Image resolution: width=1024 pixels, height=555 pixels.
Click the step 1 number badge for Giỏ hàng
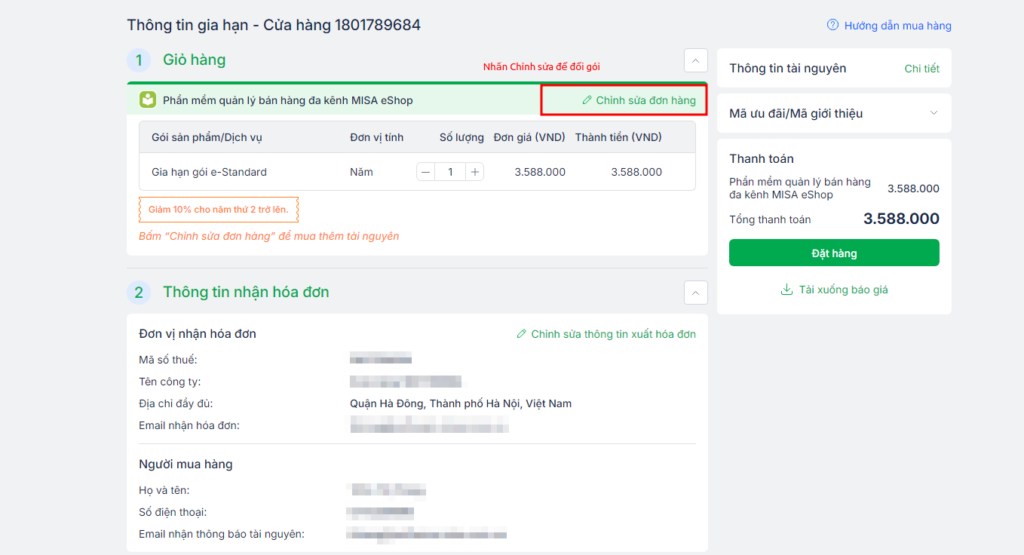click(138, 60)
